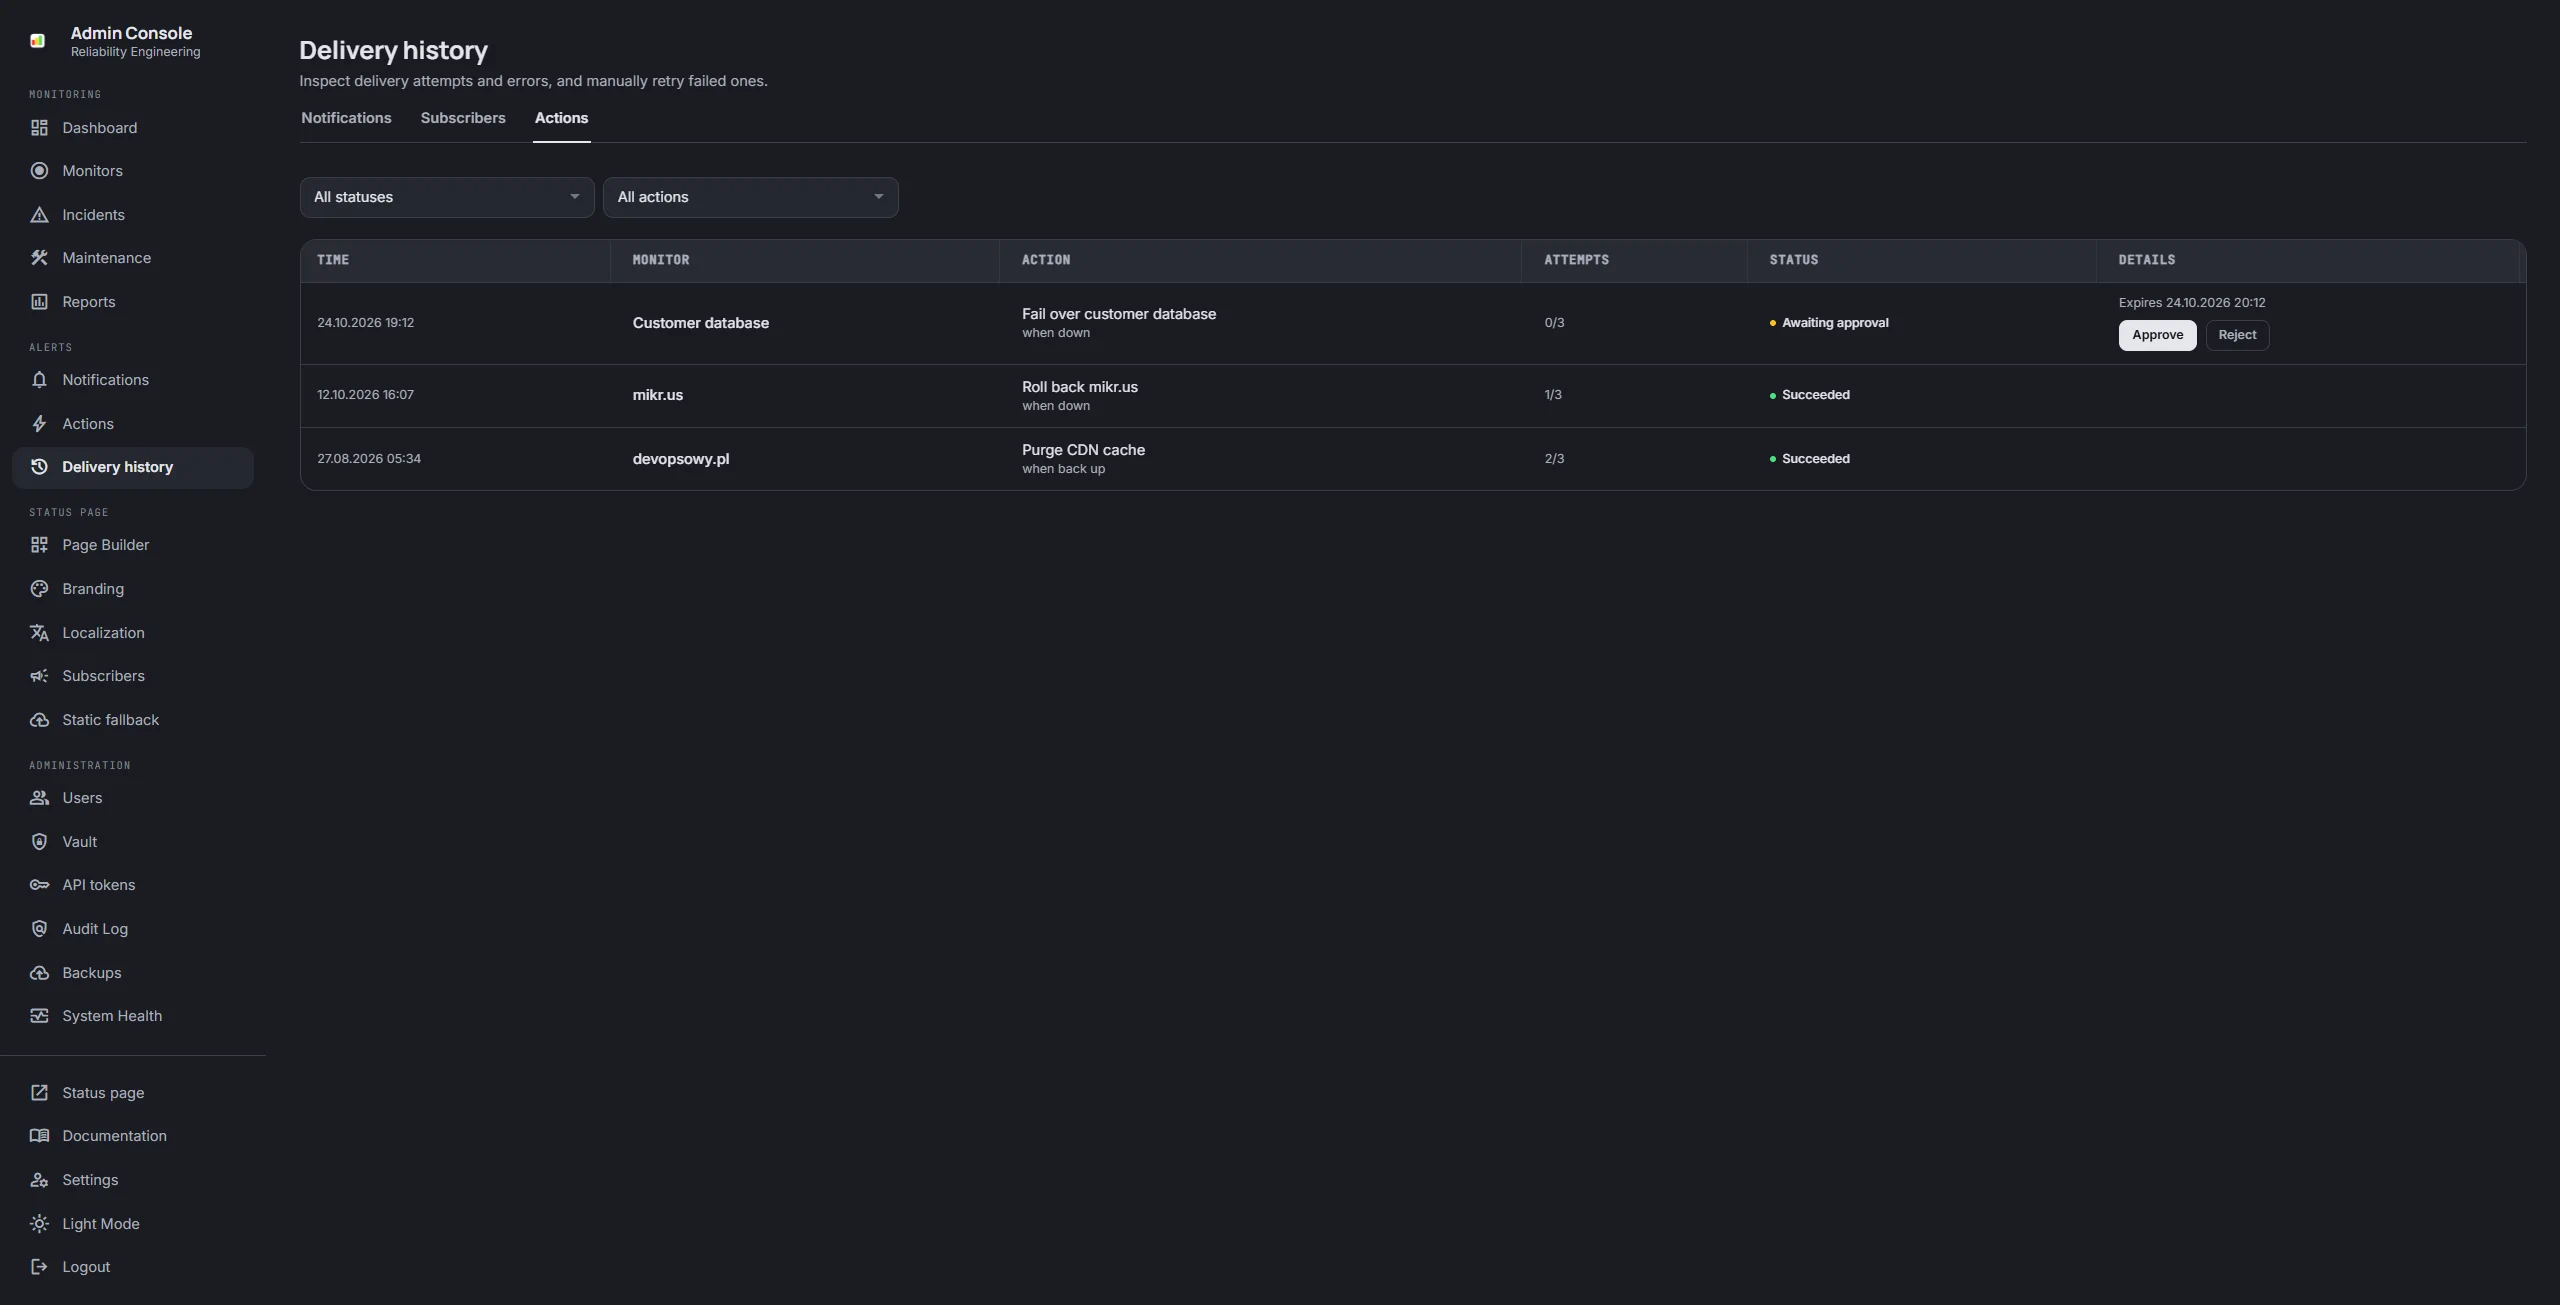This screenshot has width=2560, height=1305.
Task: Select the Delivery history clock icon
Action: (x=39, y=467)
